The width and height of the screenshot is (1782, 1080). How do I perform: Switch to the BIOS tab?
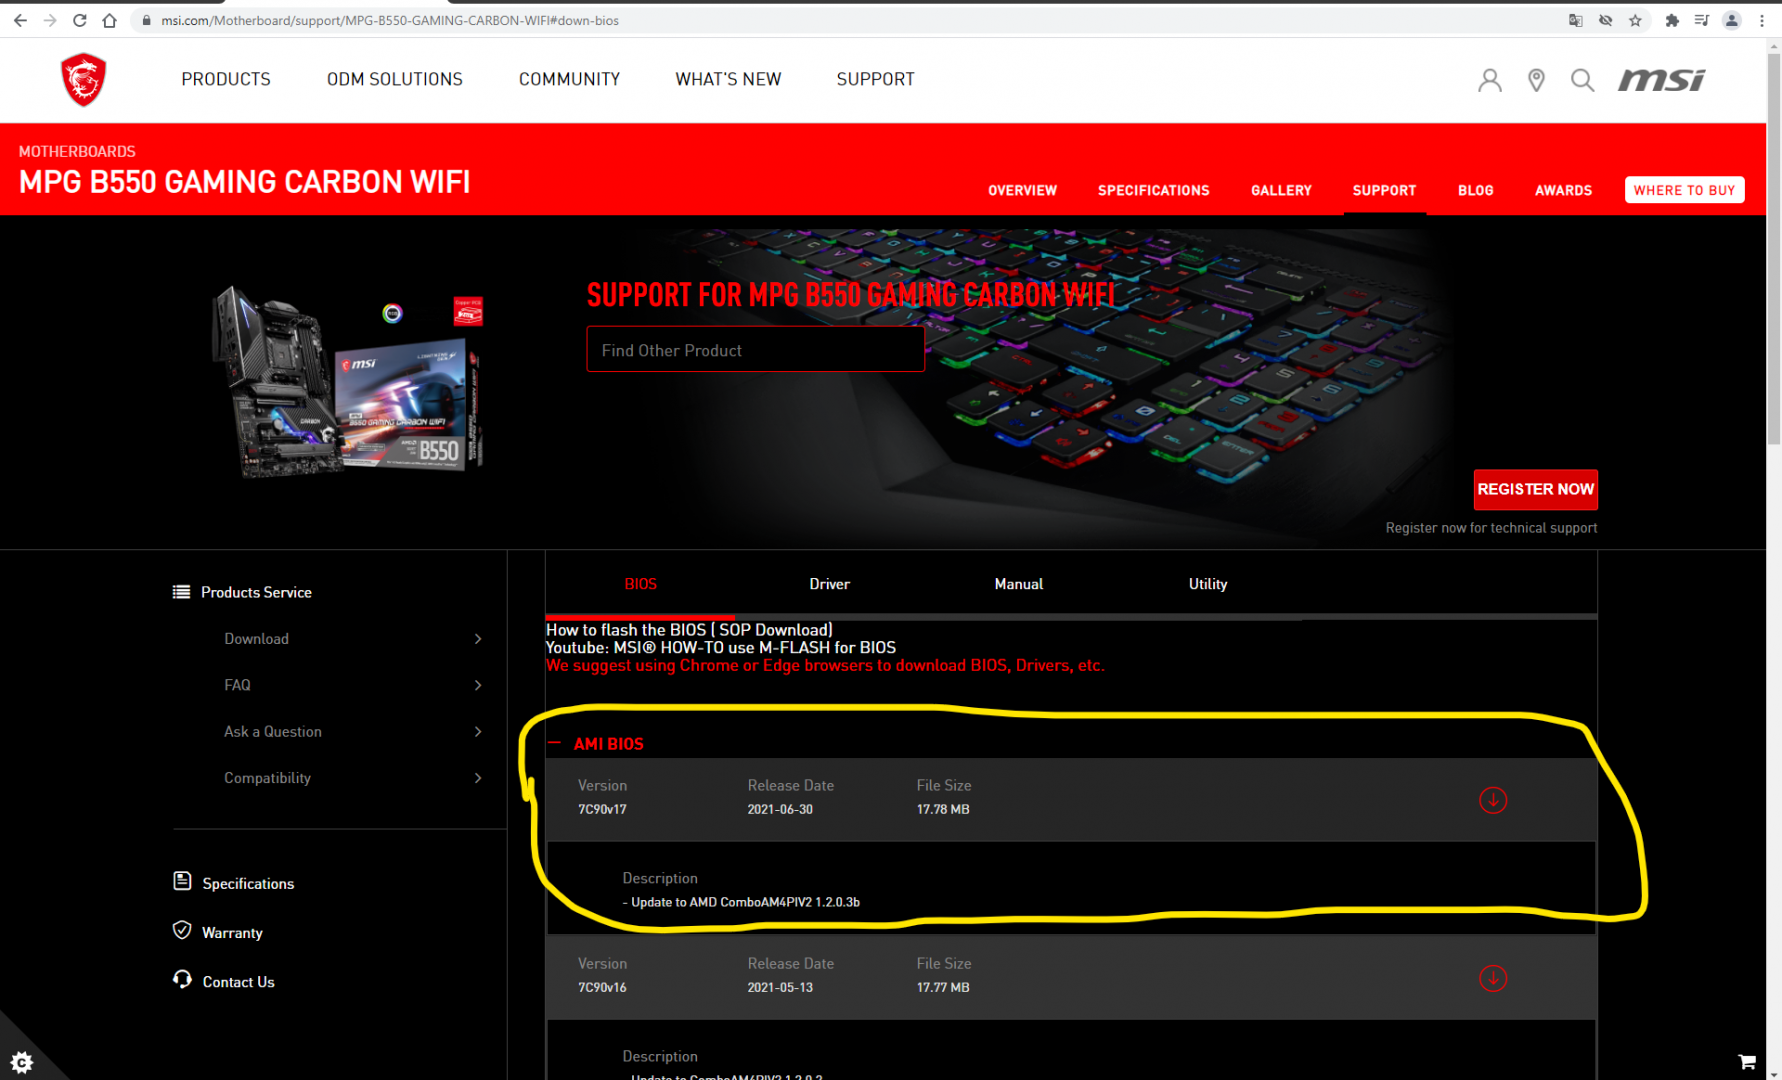coord(641,584)
